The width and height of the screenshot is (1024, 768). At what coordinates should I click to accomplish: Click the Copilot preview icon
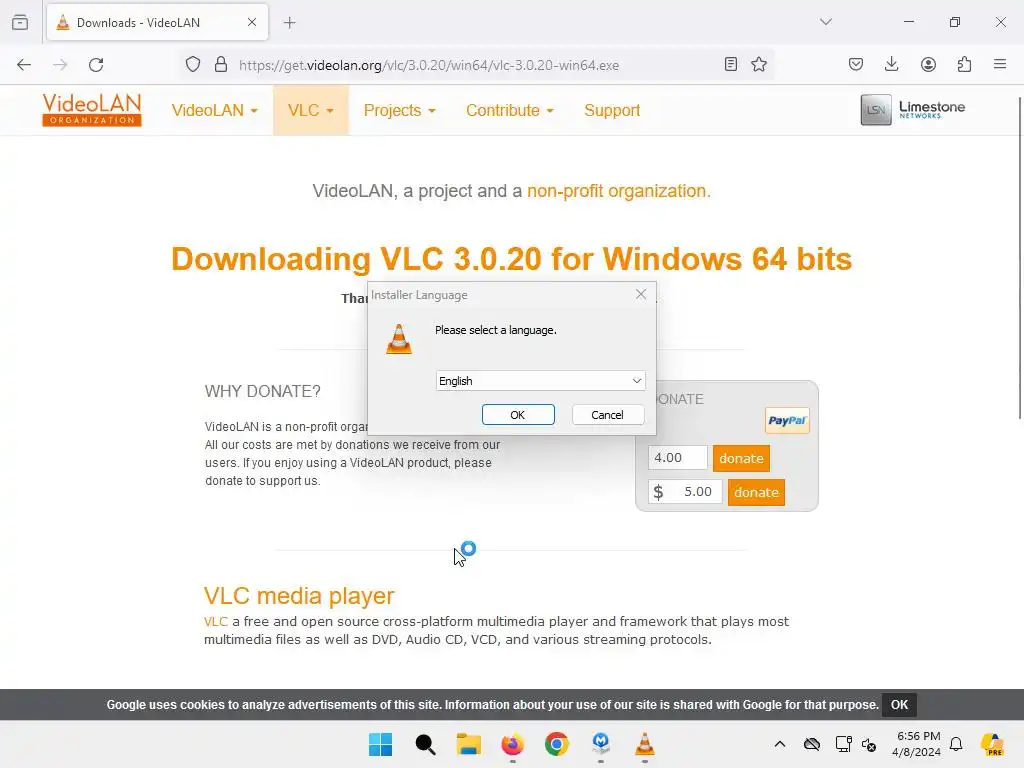tap(993, 744)
